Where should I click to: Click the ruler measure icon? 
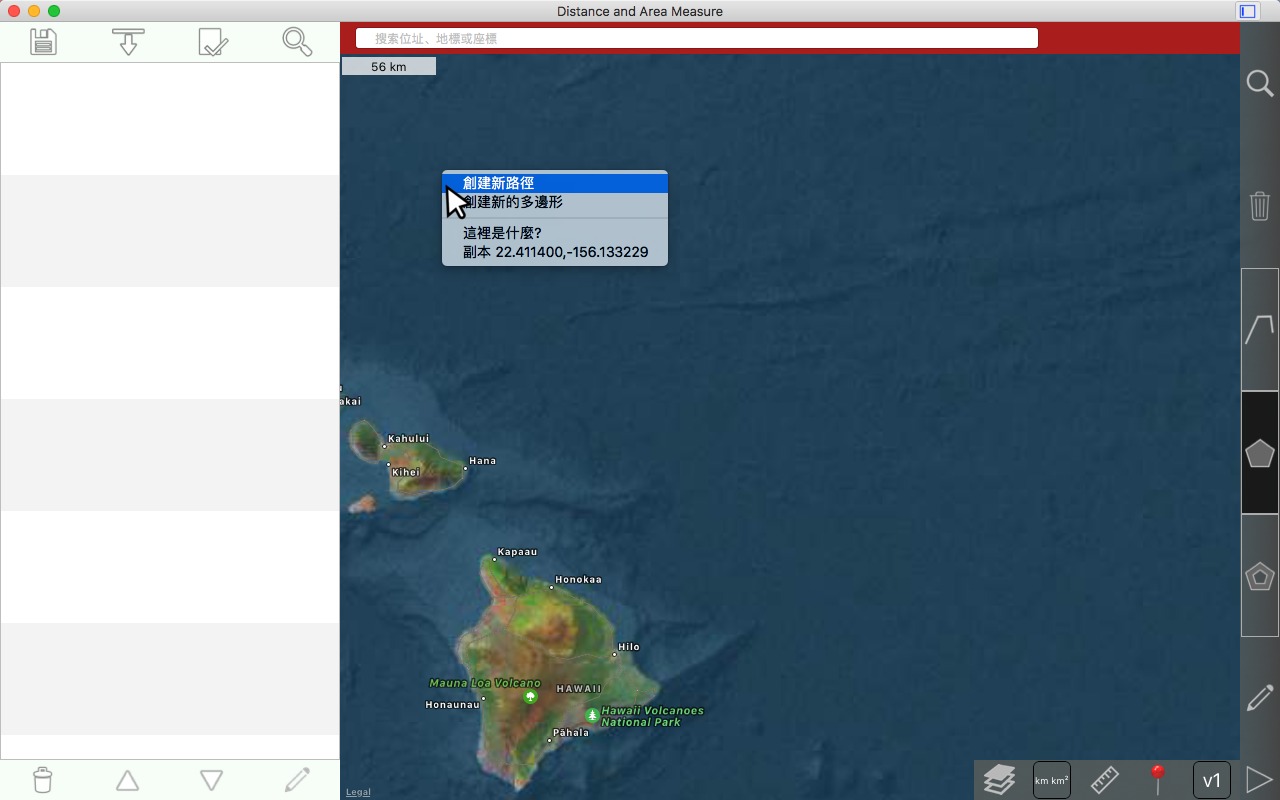point(1104,779)
